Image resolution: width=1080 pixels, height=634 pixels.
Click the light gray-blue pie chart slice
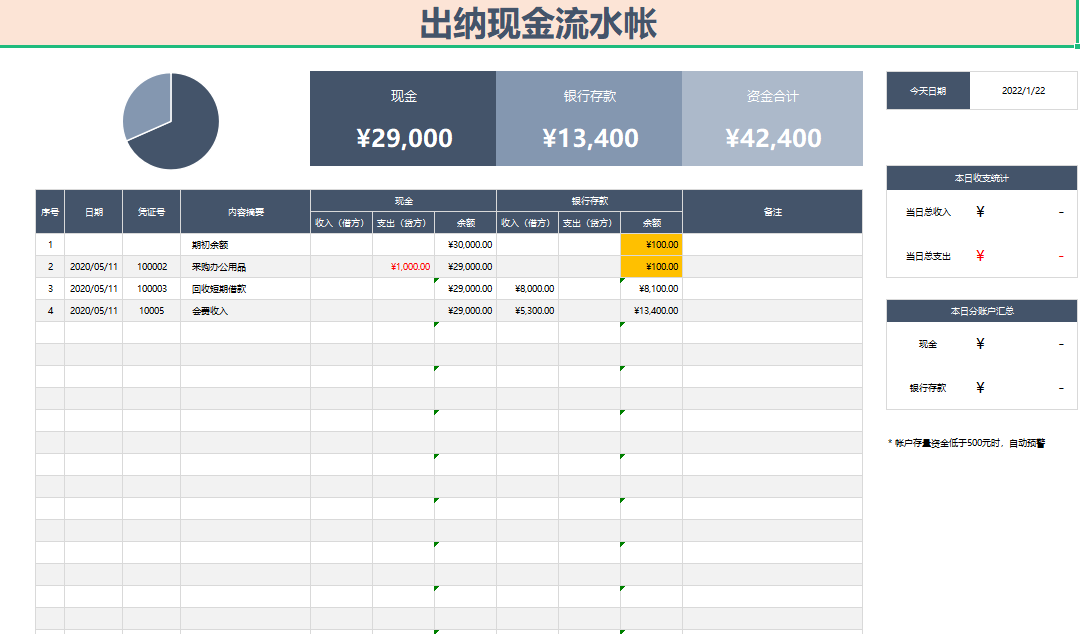[146, 105]
